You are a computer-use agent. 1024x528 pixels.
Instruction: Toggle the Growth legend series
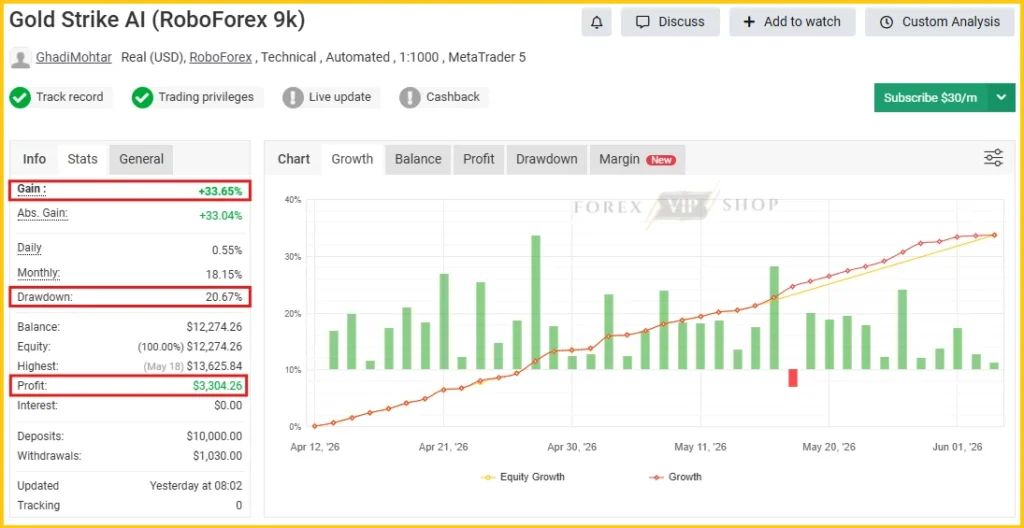pyautogui.click(x=676, y=477)
